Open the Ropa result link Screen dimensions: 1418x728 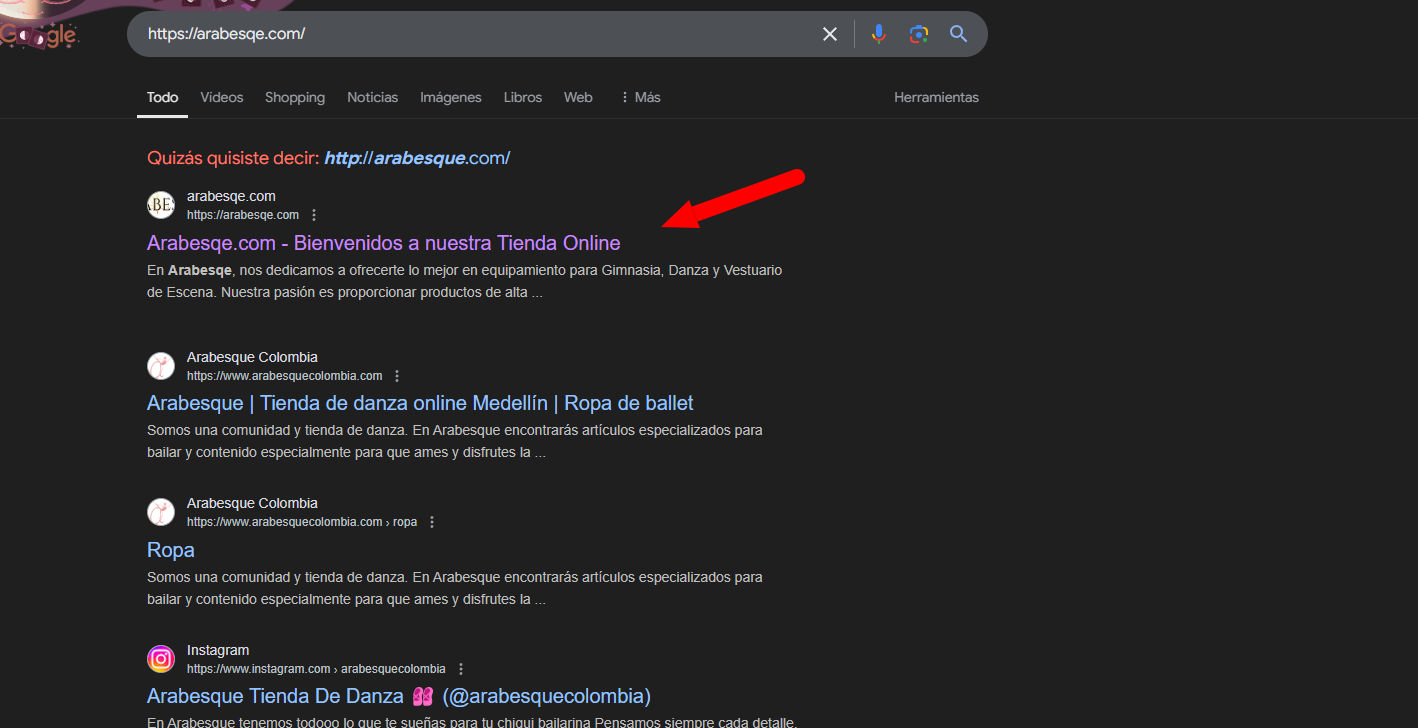(171, 550)
